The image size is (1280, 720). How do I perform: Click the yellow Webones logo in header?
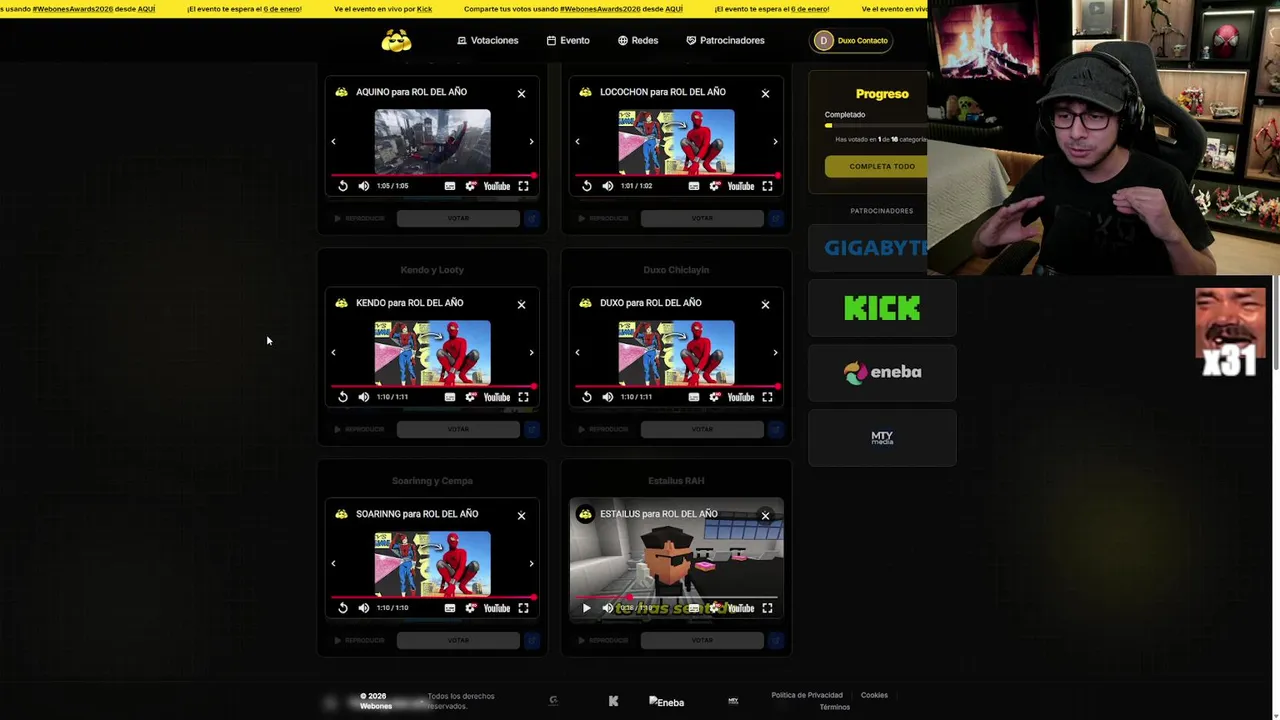point(396,40)
